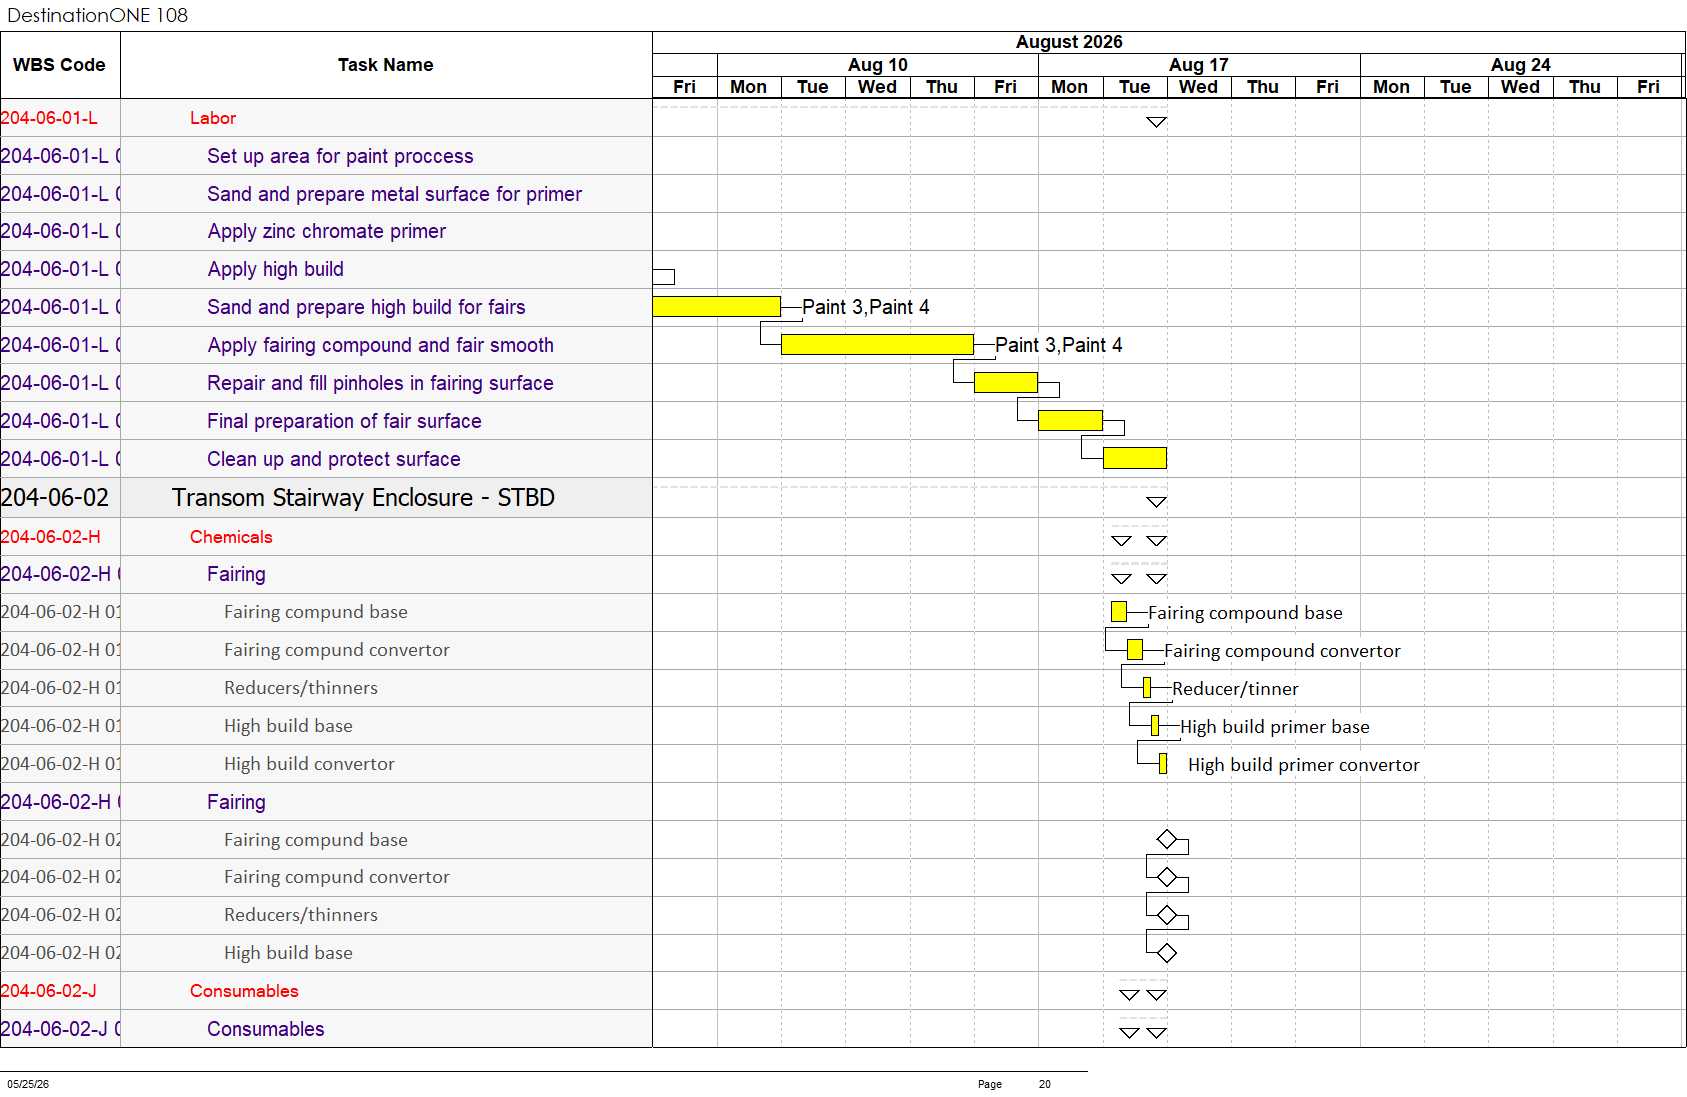Select 'Sand and prepare high build for fairs'

pos(366,307)
